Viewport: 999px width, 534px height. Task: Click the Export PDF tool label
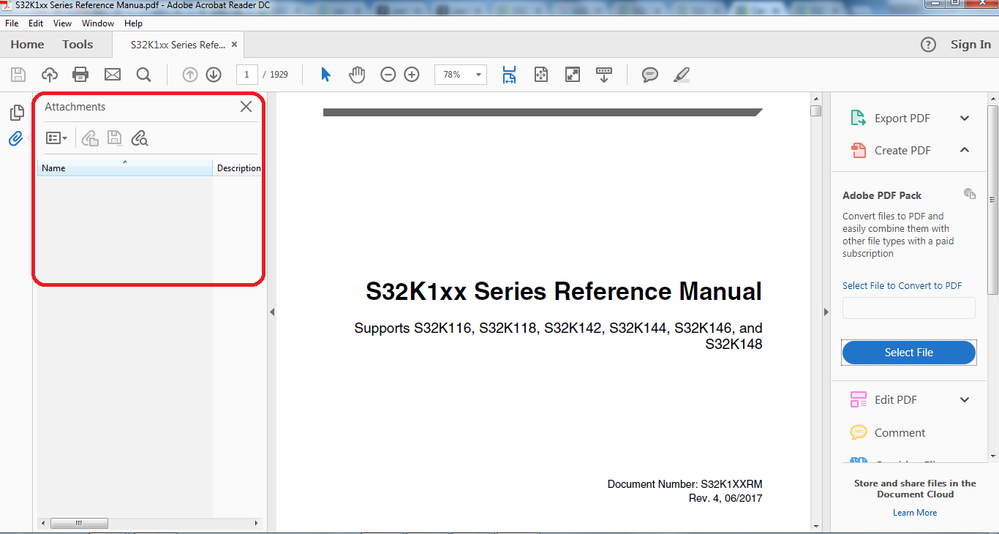pos(902,118)
